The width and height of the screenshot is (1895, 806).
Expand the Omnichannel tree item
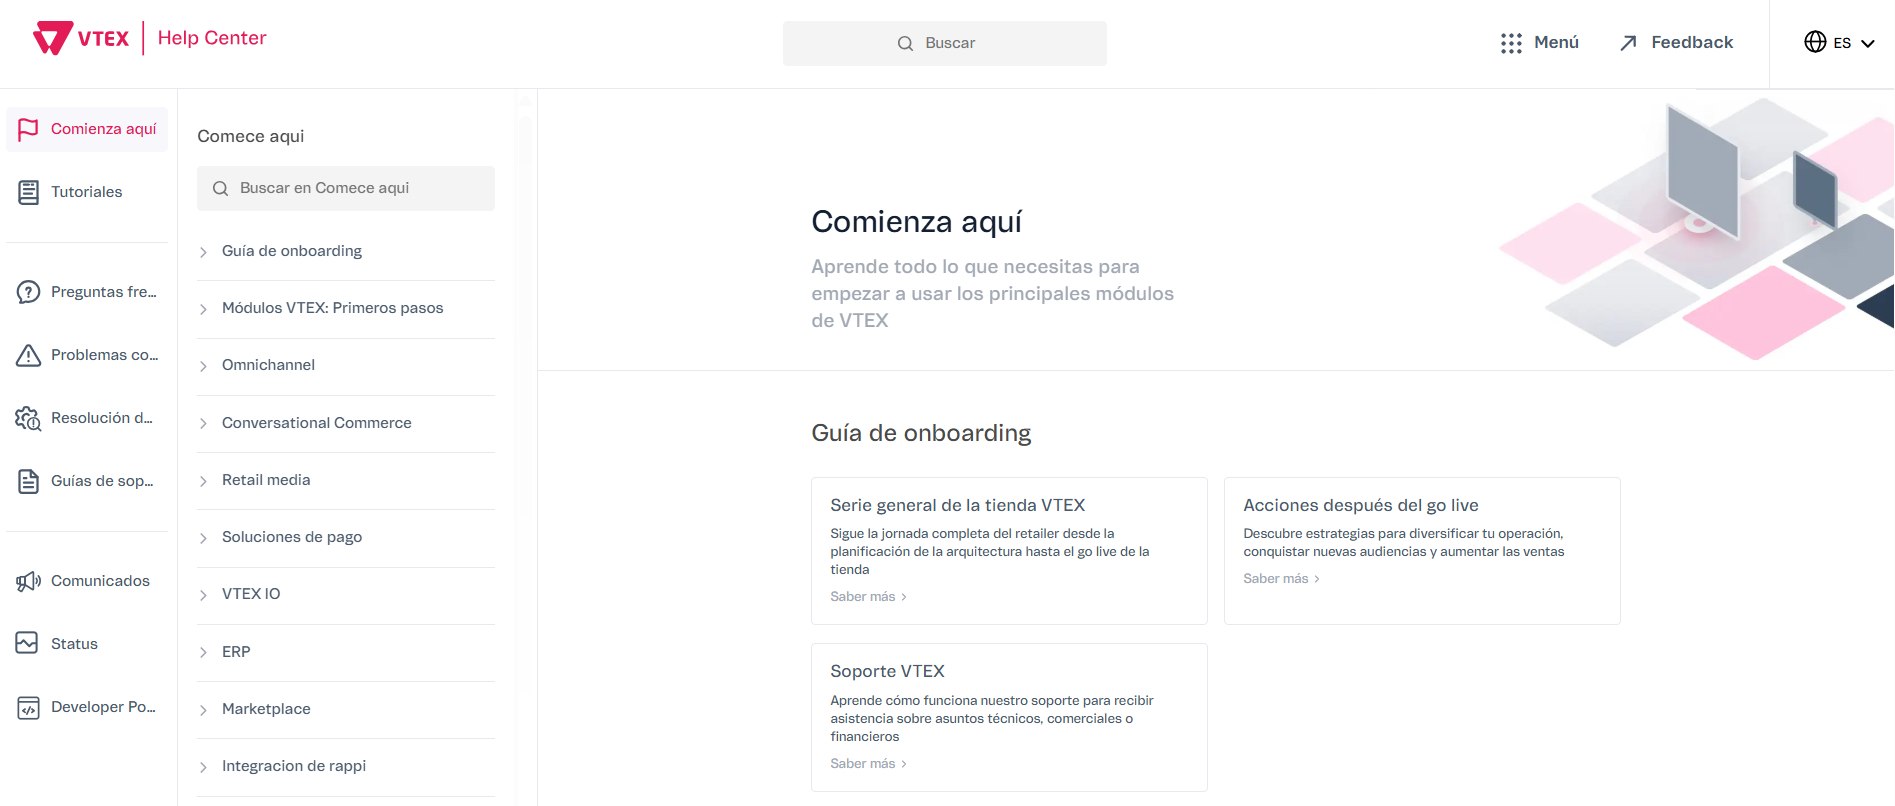tap(203, 366)
